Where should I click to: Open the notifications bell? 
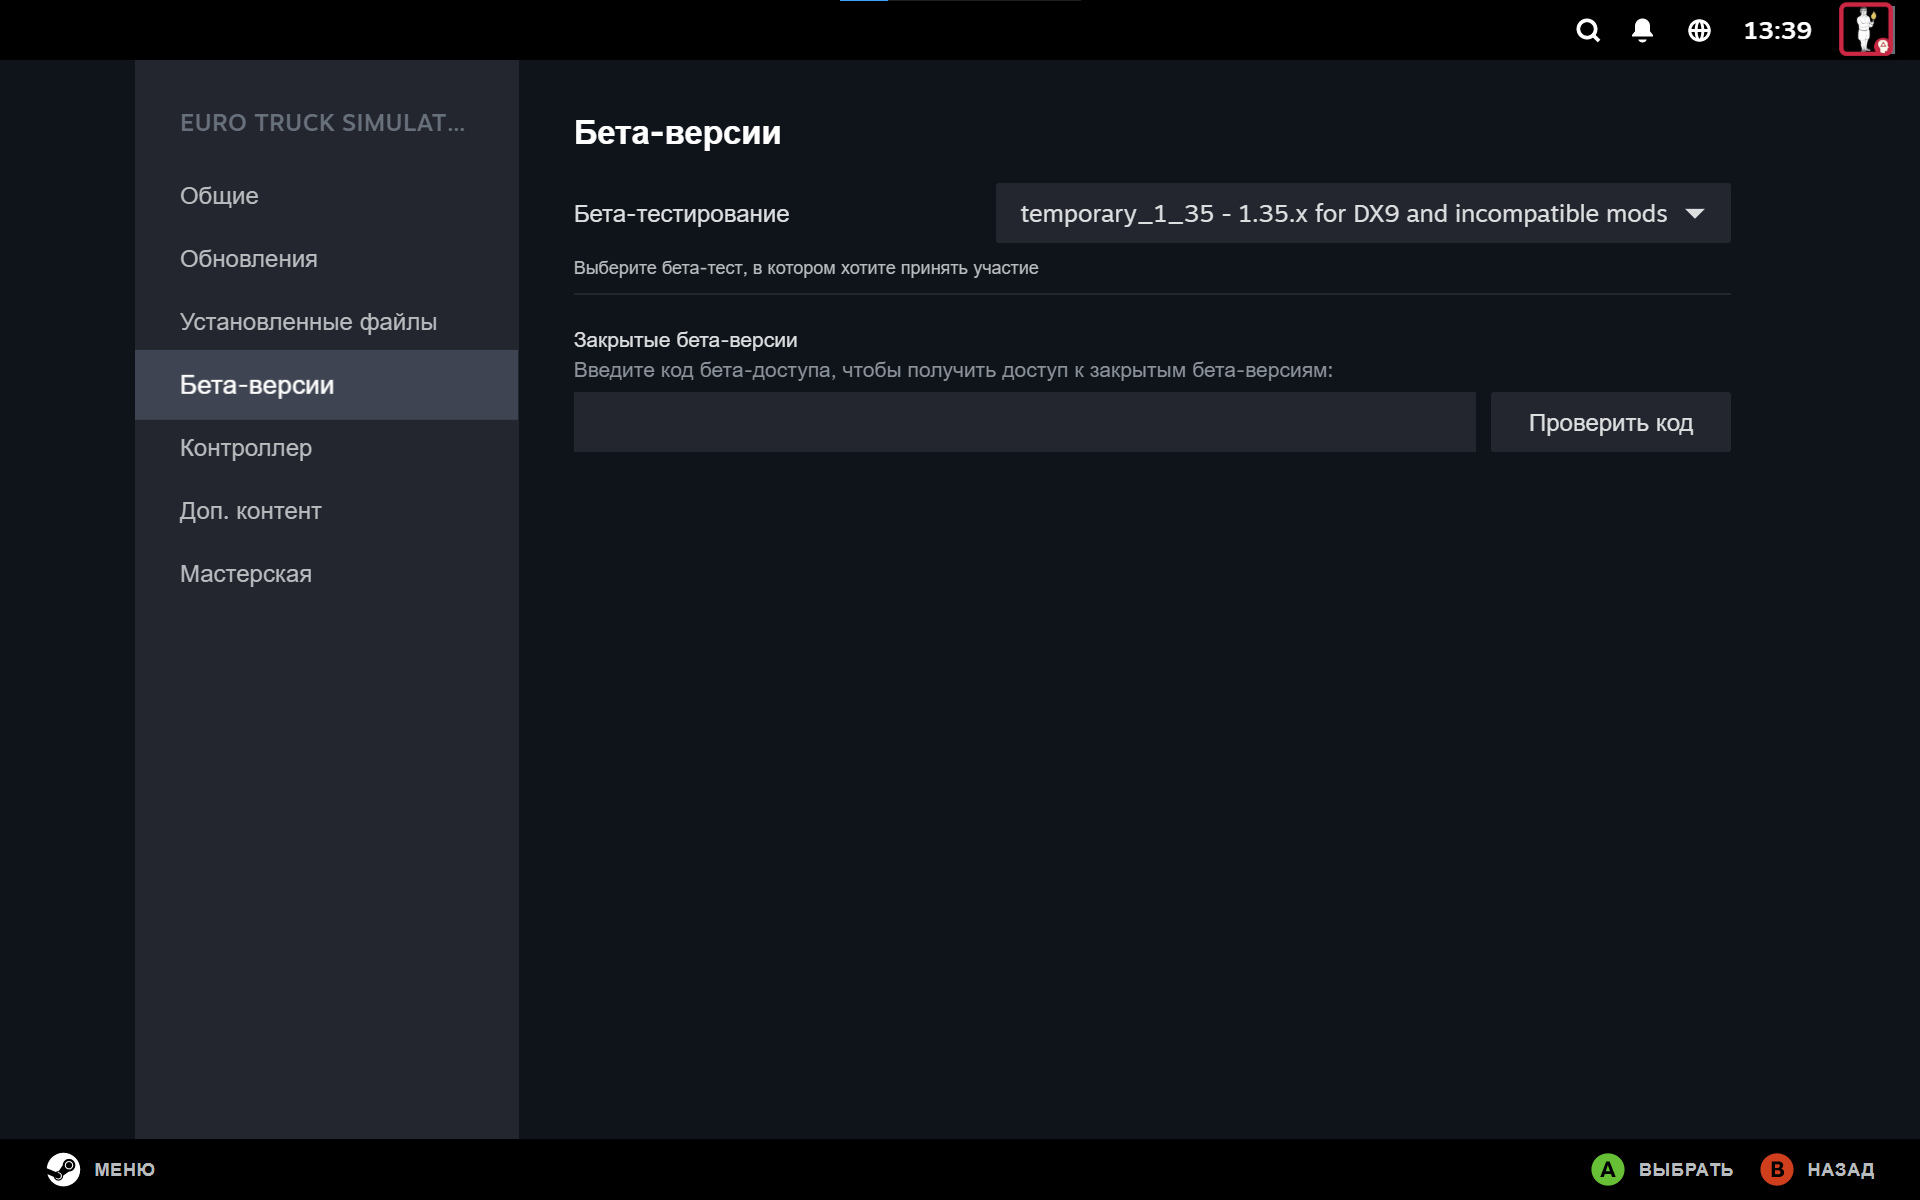pyautogui.click(x=1642, y=31)
